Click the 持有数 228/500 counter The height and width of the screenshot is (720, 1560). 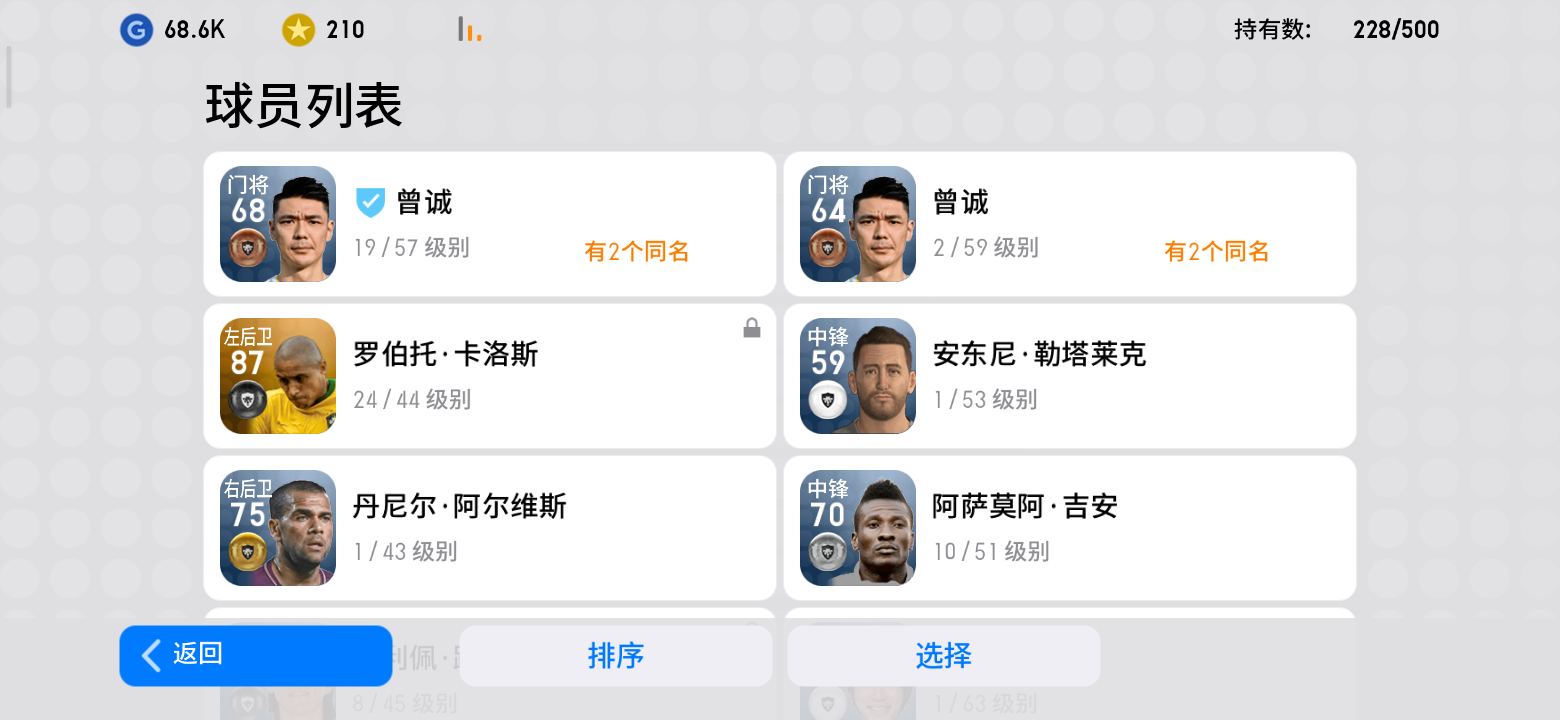(1337, 30)
